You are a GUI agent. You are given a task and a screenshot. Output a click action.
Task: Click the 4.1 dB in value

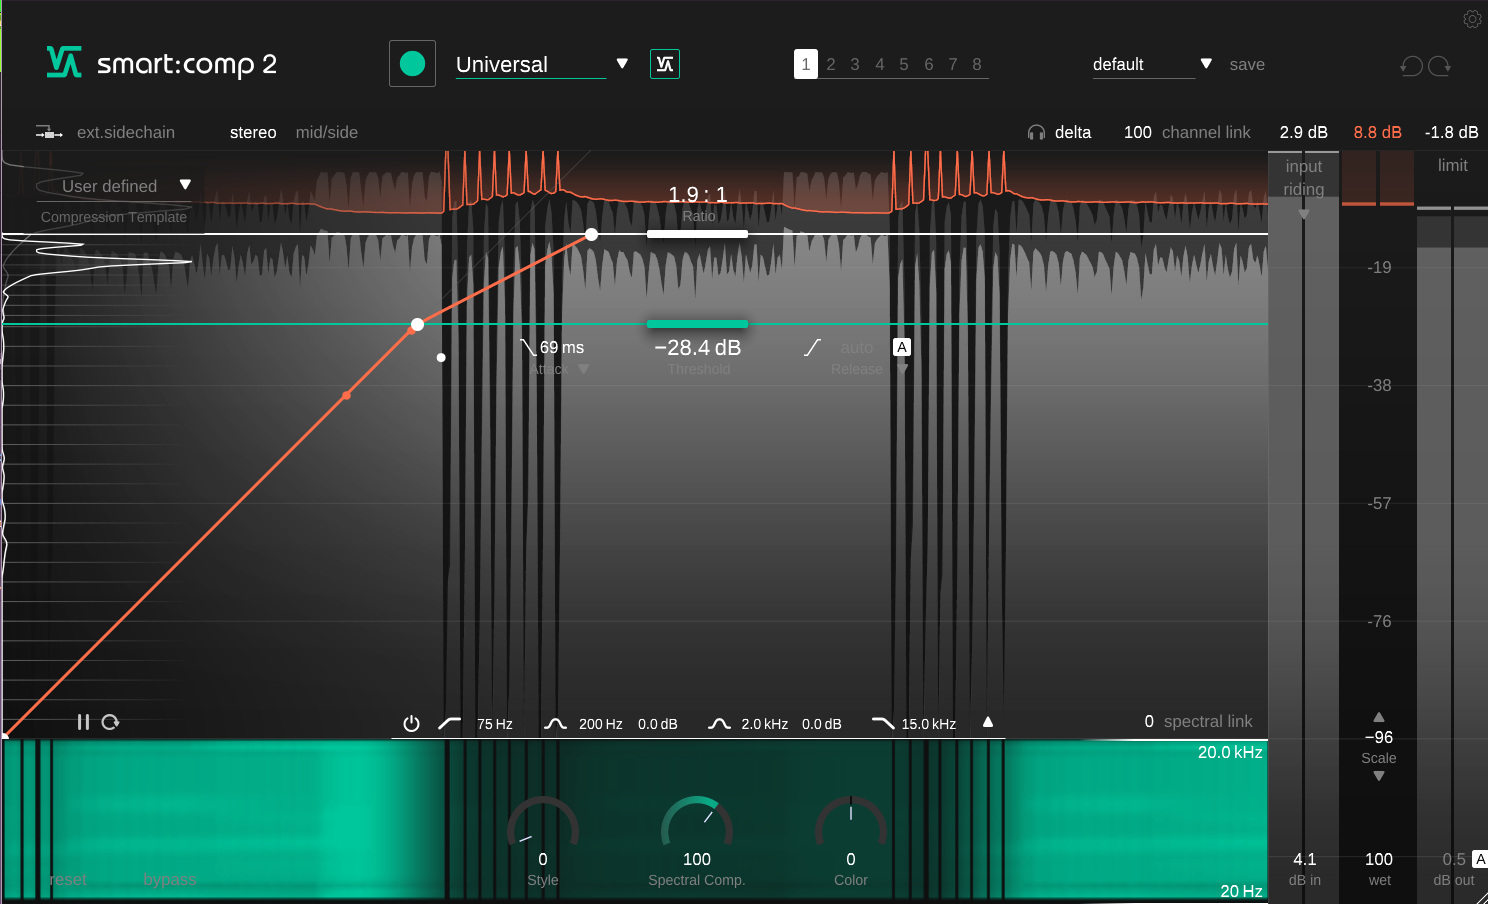1304,859
